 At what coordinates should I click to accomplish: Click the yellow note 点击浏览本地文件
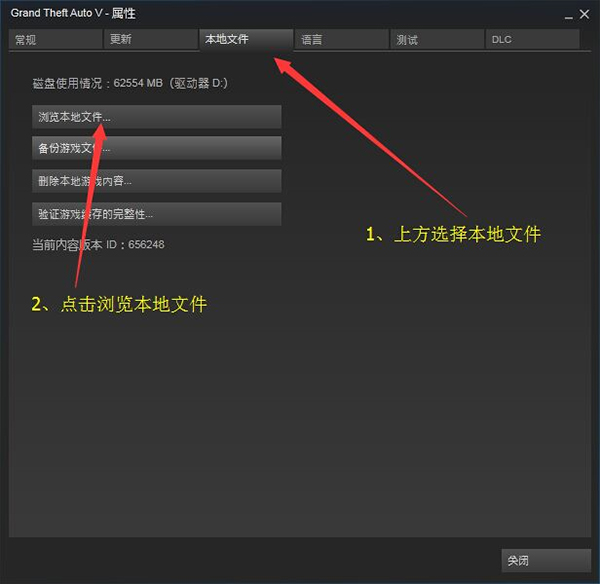point(119,305)
